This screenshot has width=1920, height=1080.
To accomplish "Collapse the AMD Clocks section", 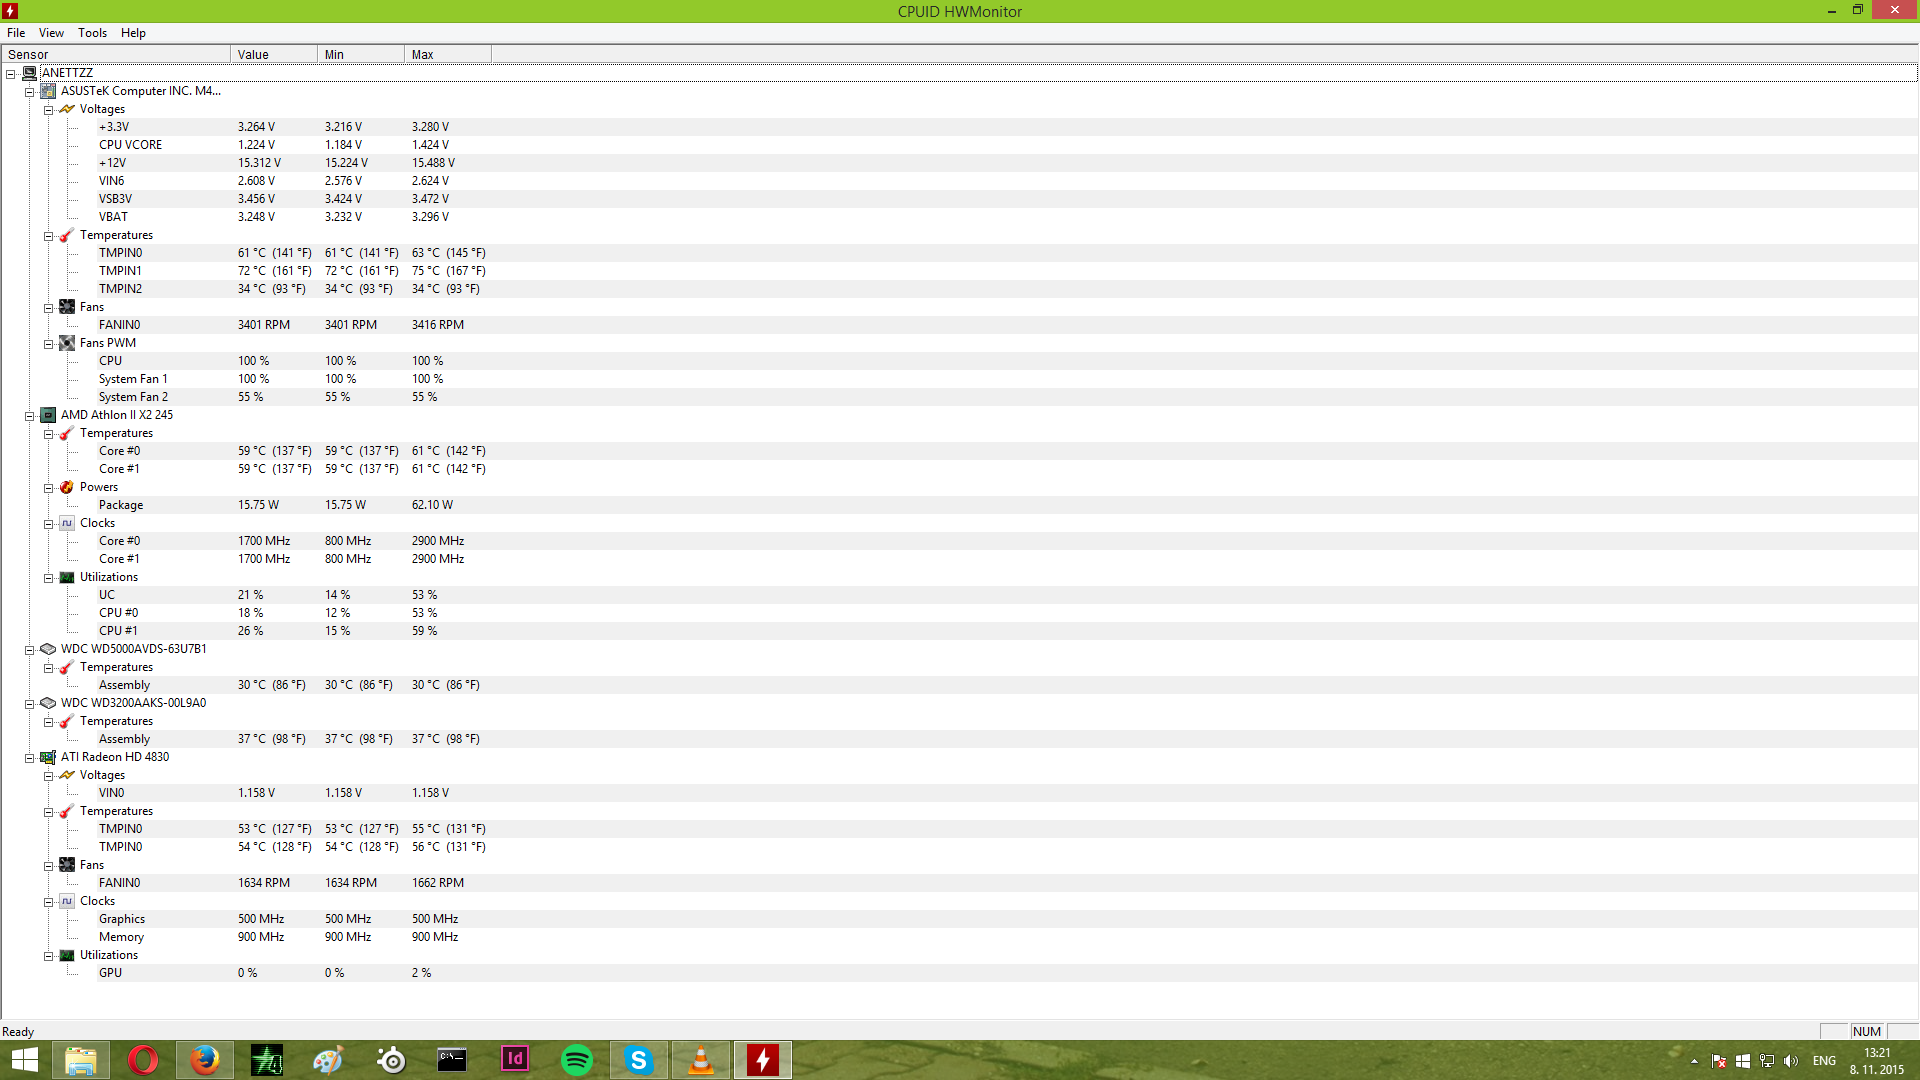I will (x=48, y=524).
